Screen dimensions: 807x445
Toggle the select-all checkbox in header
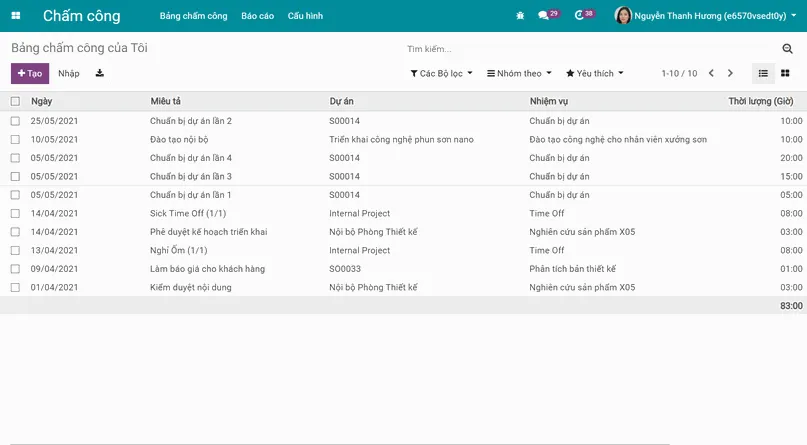click(15, 101)
